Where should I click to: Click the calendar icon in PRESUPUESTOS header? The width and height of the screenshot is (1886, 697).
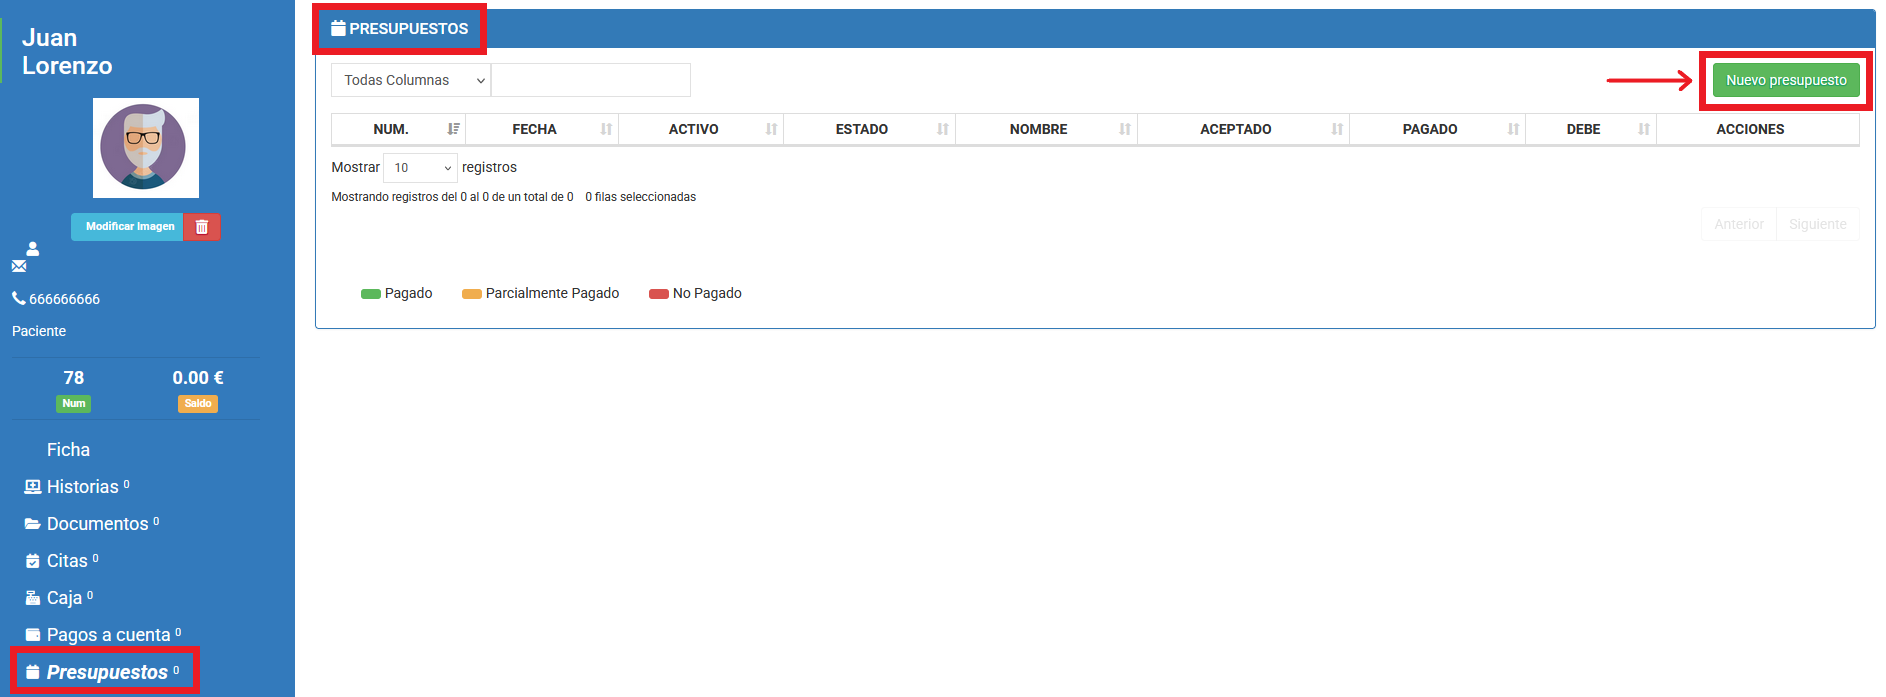coord(338,28)
